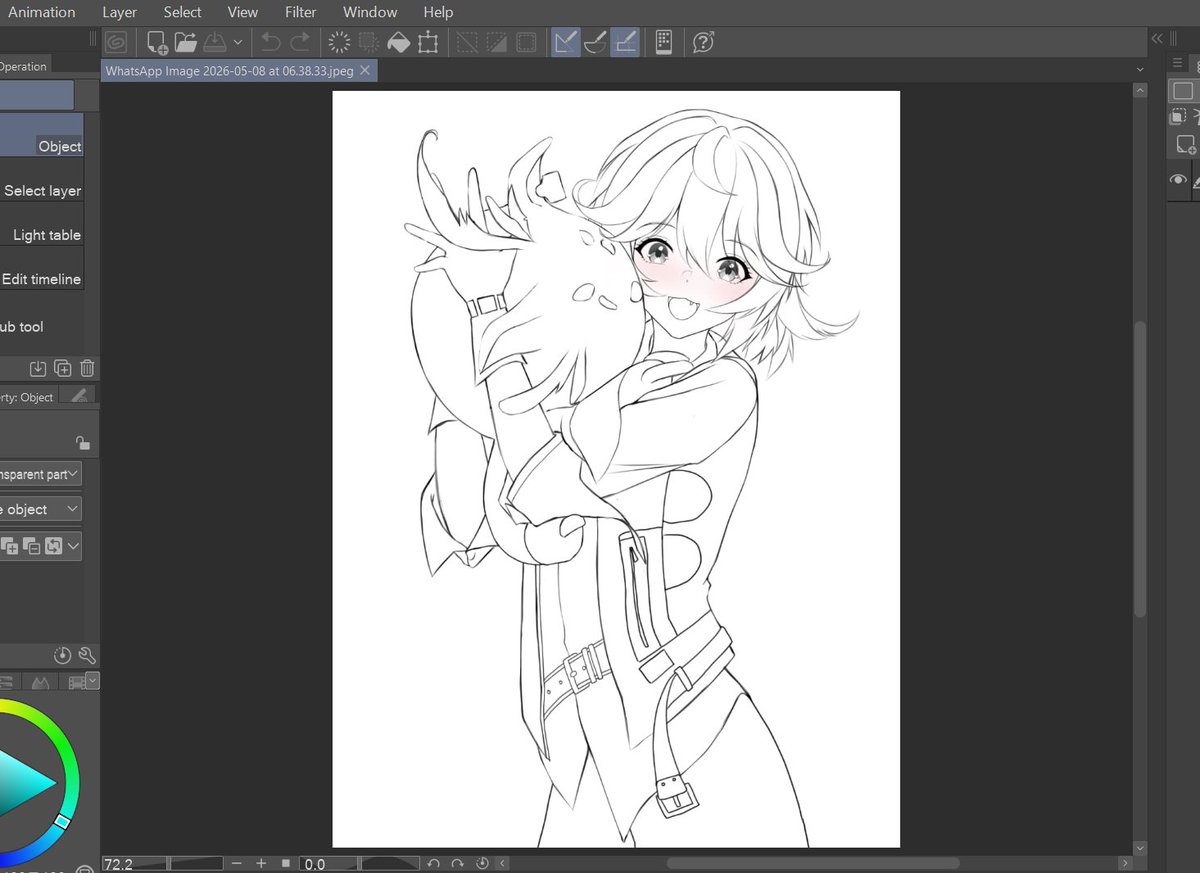This screenshot has width=1200, height=873.
Task: Click the Clear (dotted circle) icon
Action: pos(340,42)
